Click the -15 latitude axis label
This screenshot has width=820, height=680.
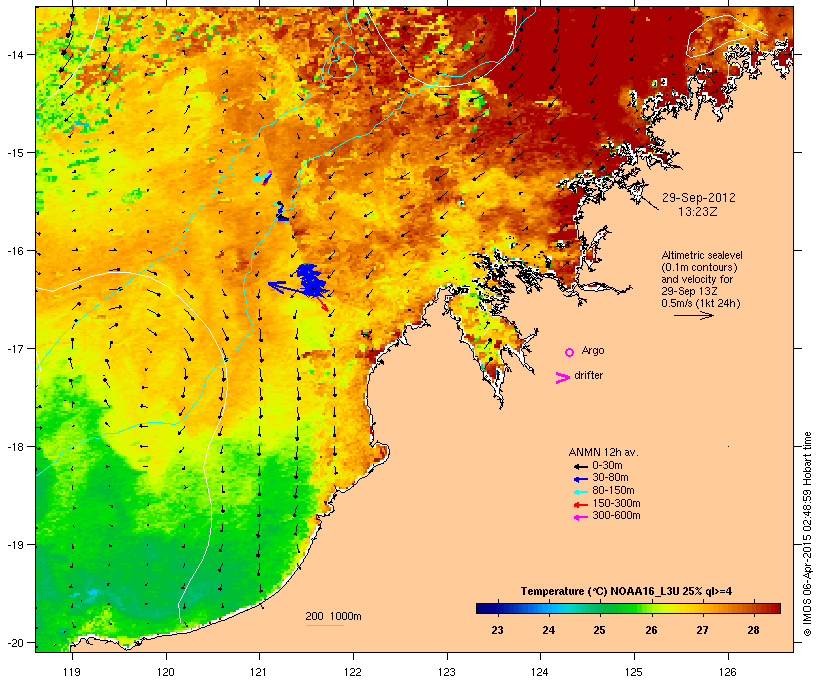[x=14, y=153]
